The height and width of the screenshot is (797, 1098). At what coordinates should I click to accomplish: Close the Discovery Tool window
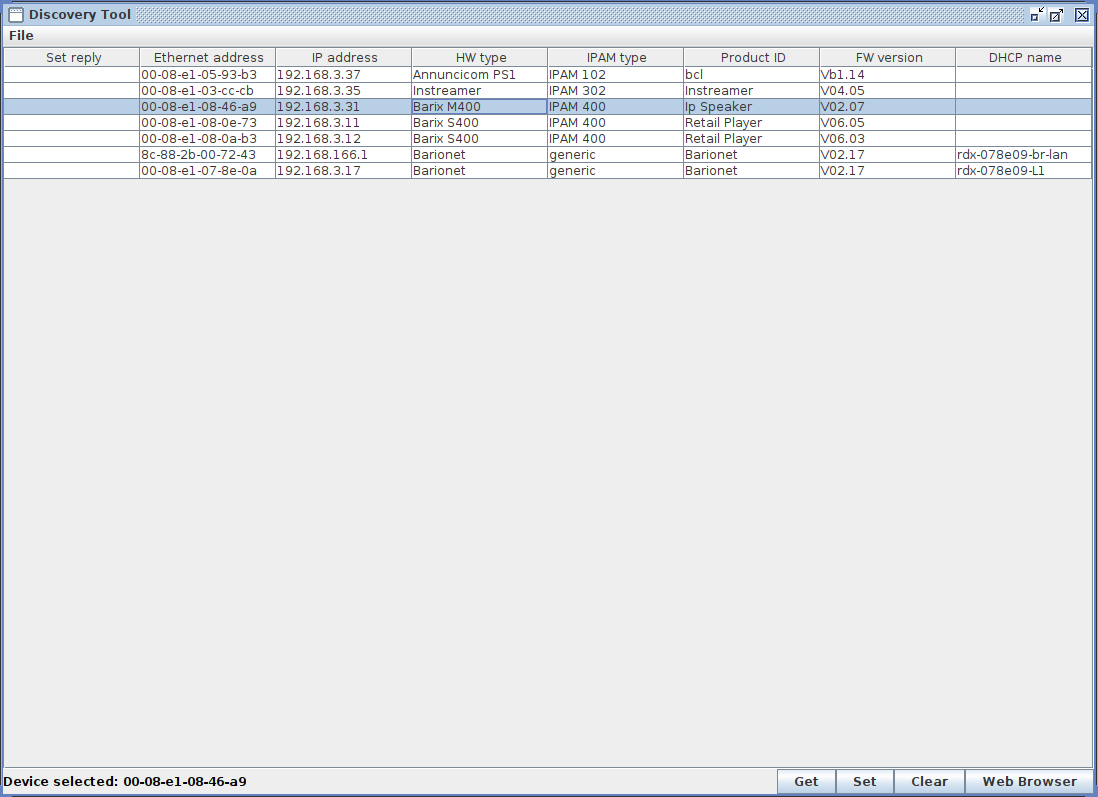pyautogui.click(x=1081, y=15)
